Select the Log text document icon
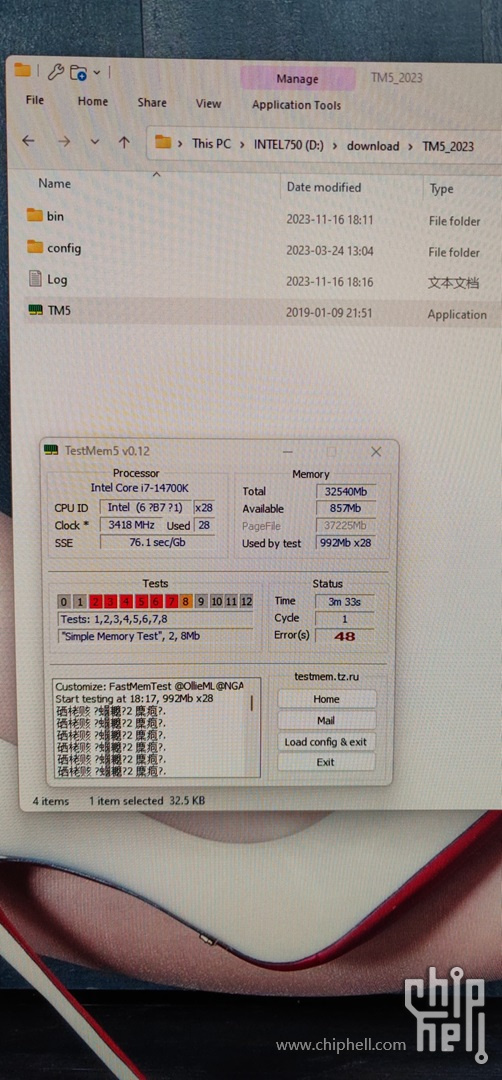 35,278
